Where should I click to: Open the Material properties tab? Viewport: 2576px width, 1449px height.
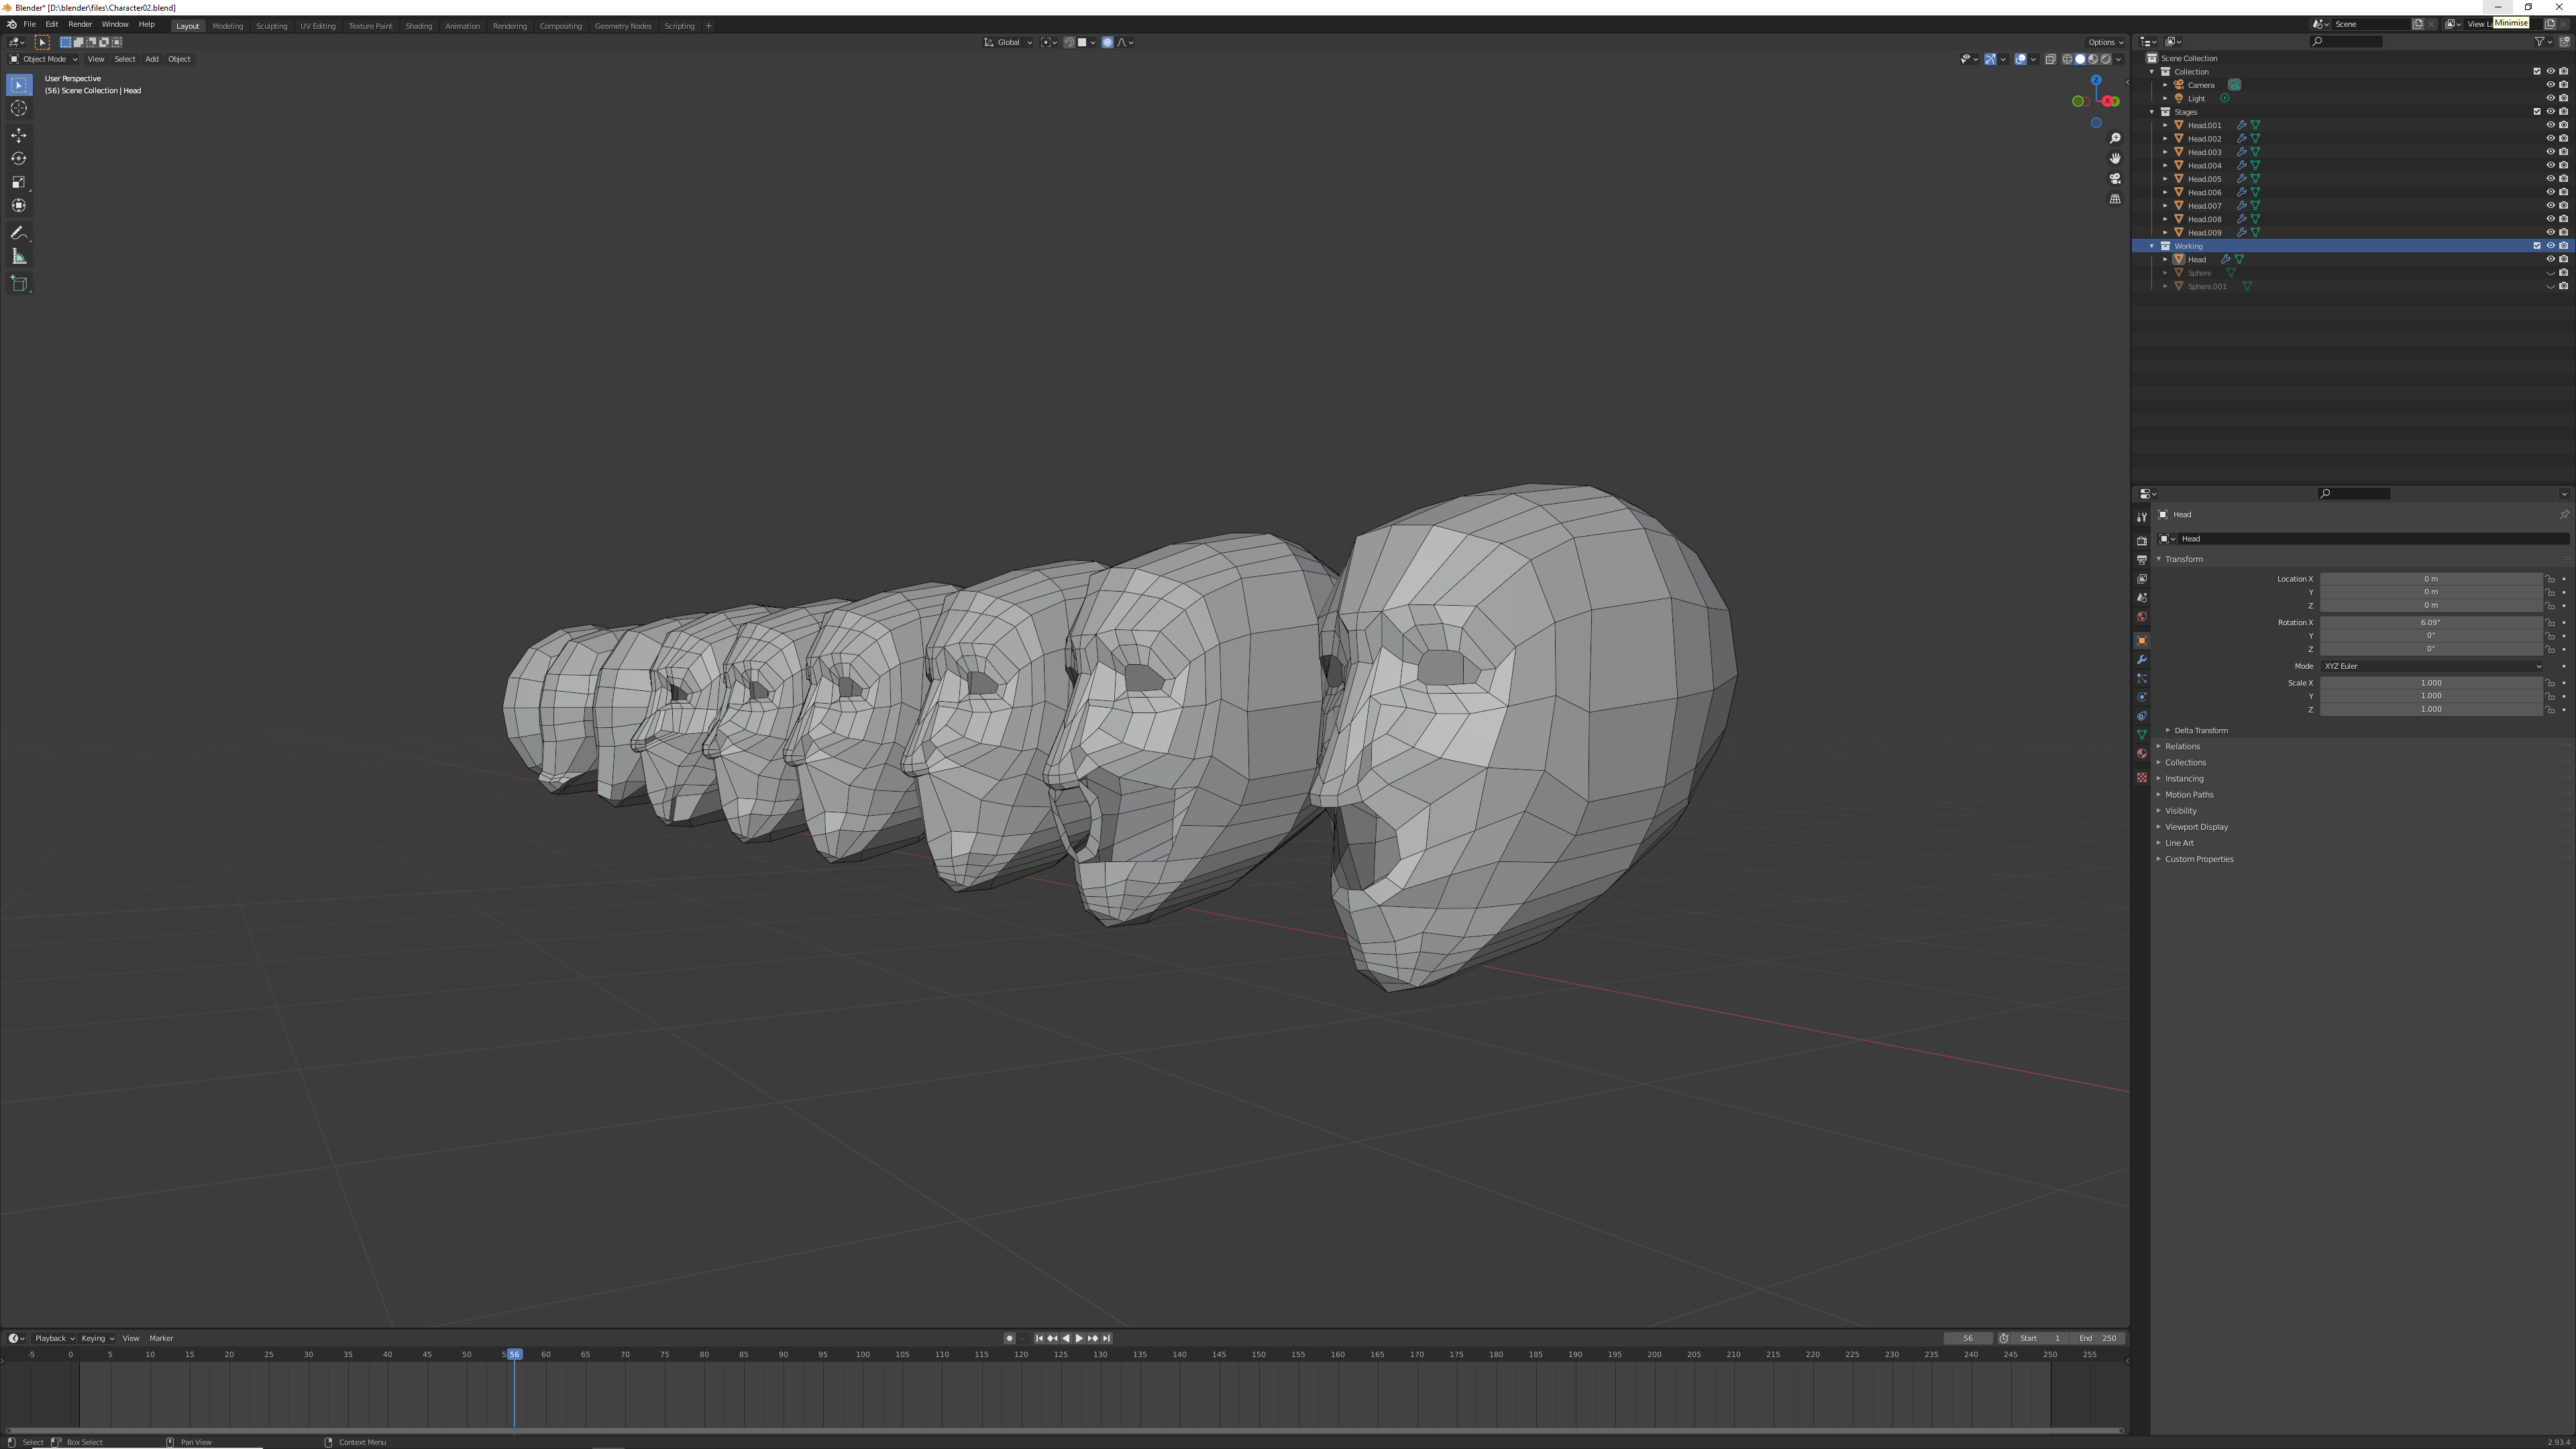2142,753
